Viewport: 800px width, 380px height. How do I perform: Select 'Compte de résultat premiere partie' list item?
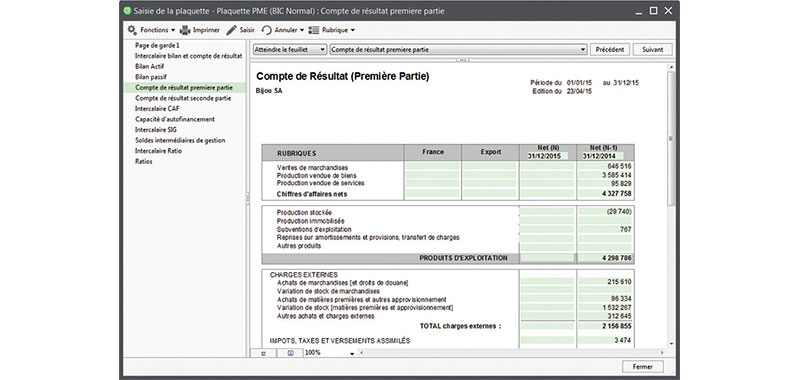pyautogui.click(x=185, y=88)
